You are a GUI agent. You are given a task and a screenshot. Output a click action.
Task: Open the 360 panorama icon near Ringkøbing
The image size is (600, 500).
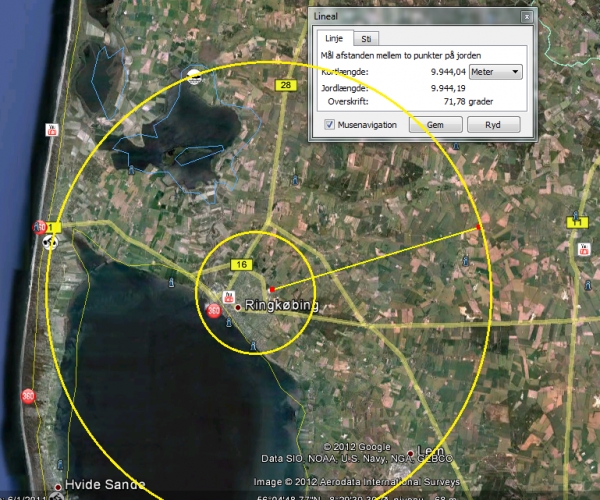click(213, 311)
